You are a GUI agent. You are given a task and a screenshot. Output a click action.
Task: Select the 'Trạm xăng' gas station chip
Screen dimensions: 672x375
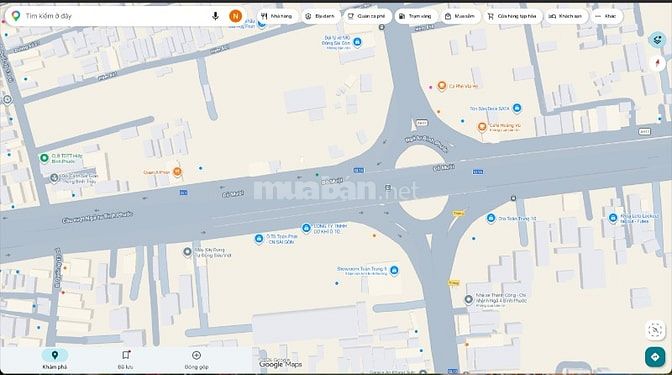coord(415,16)
